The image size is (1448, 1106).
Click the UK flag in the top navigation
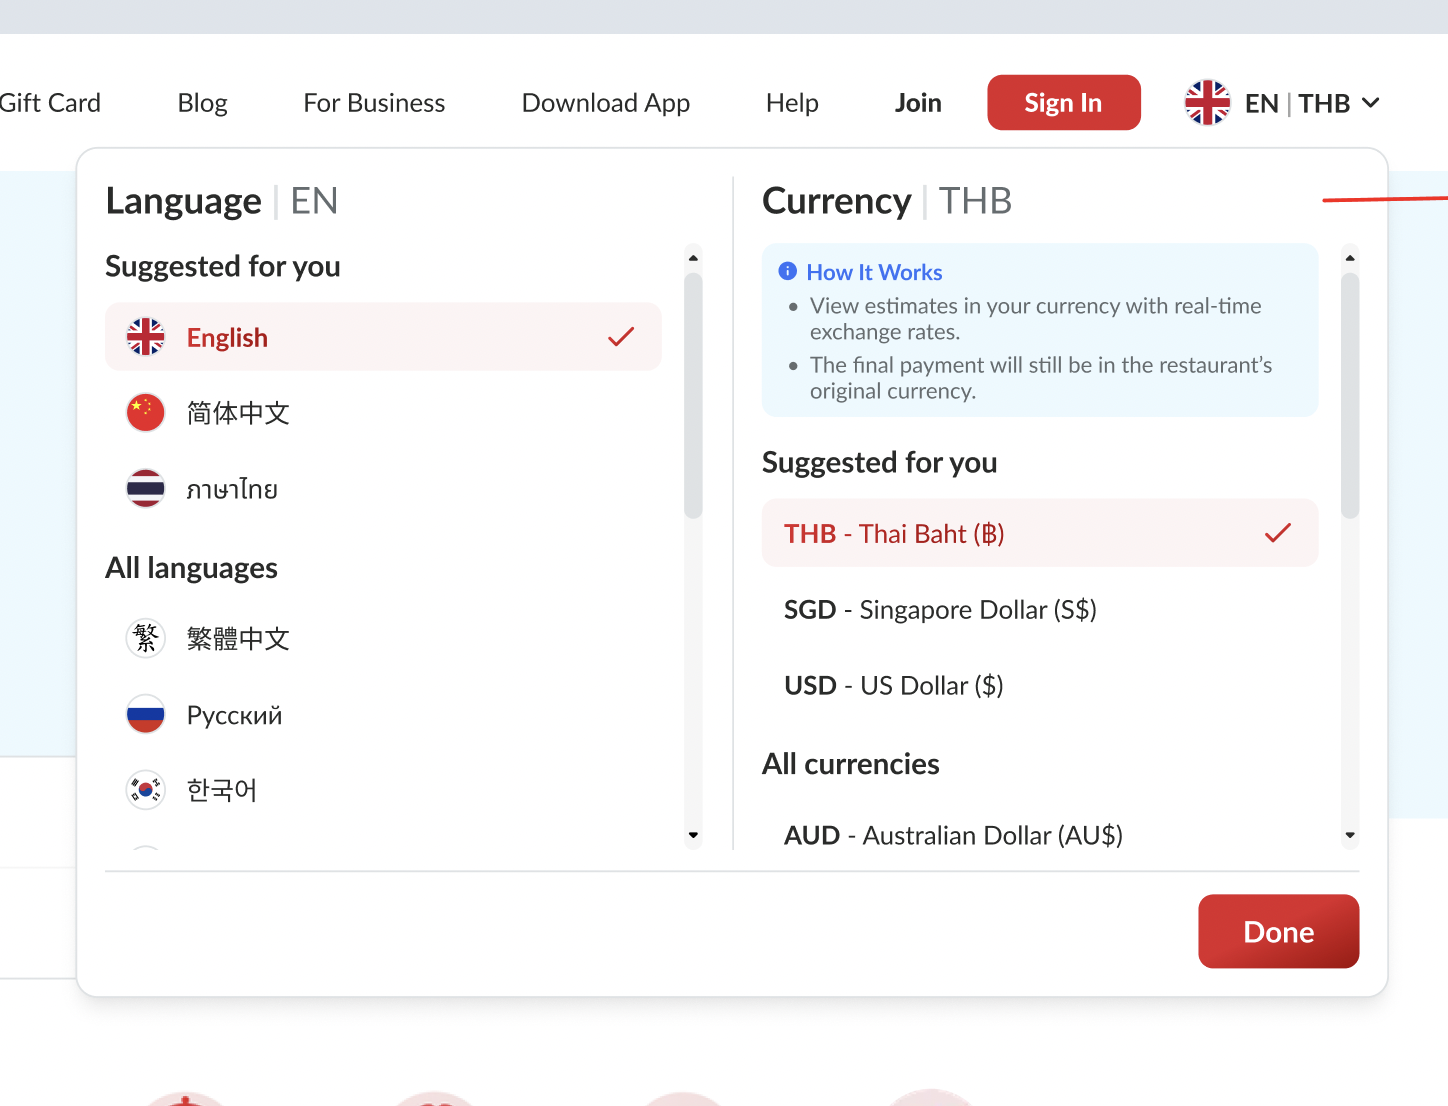click(x=1207, y=103)
